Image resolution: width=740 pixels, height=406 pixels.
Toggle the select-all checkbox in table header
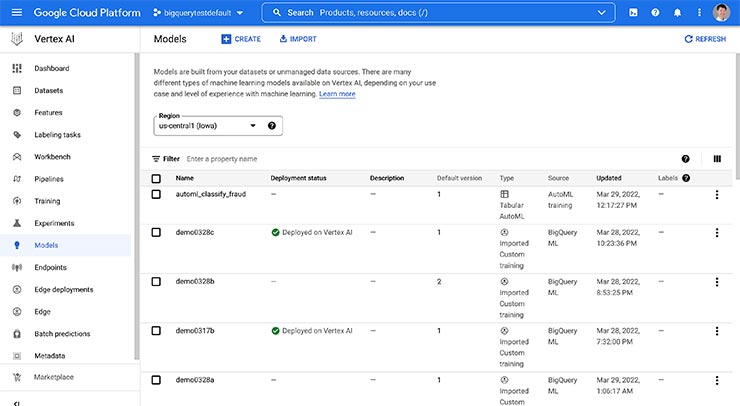[156, 178]
